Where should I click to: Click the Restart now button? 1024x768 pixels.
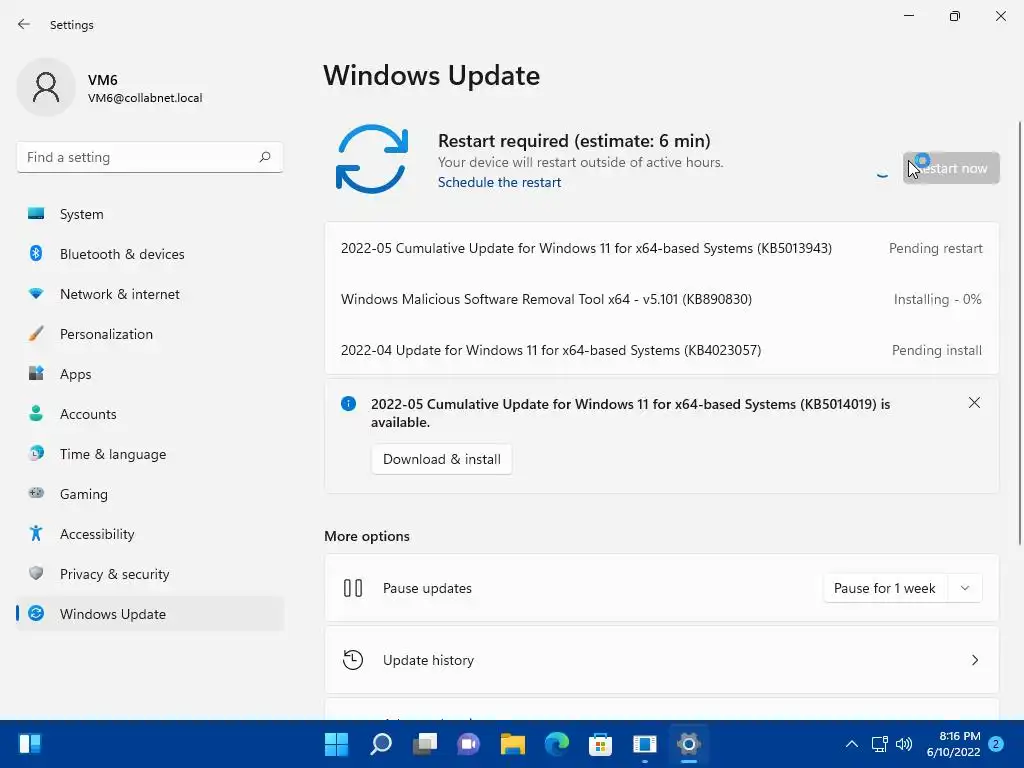coord(951,168)
